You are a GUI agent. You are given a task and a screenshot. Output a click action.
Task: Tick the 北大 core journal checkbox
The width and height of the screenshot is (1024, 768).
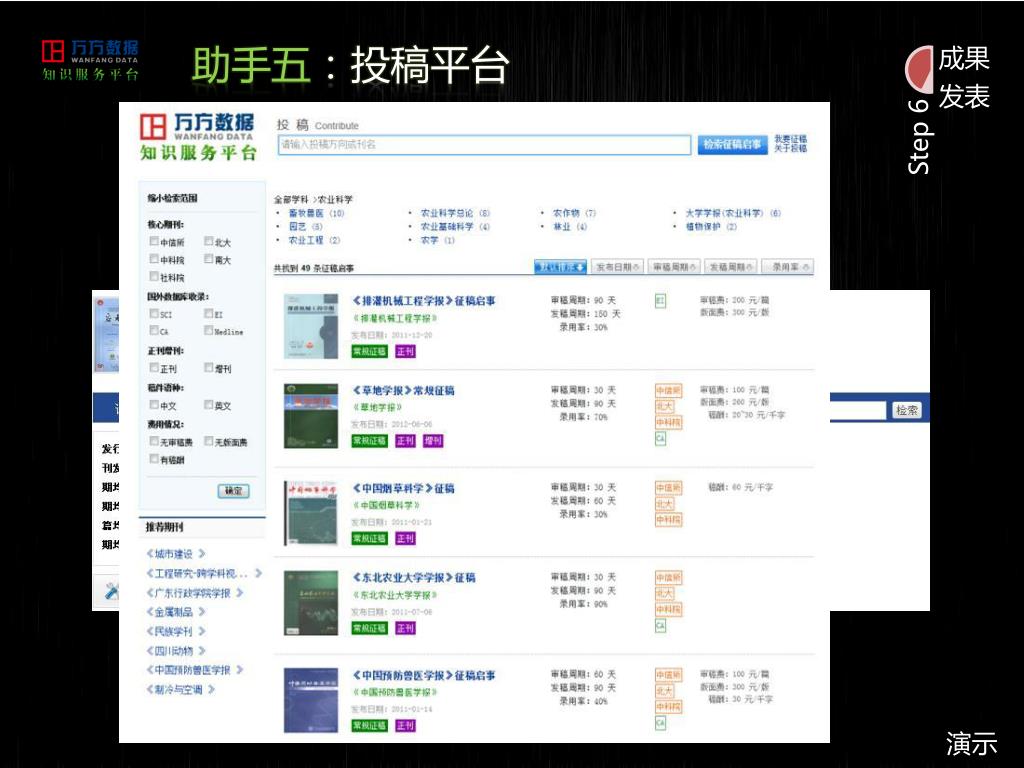(x=208, y=242)
